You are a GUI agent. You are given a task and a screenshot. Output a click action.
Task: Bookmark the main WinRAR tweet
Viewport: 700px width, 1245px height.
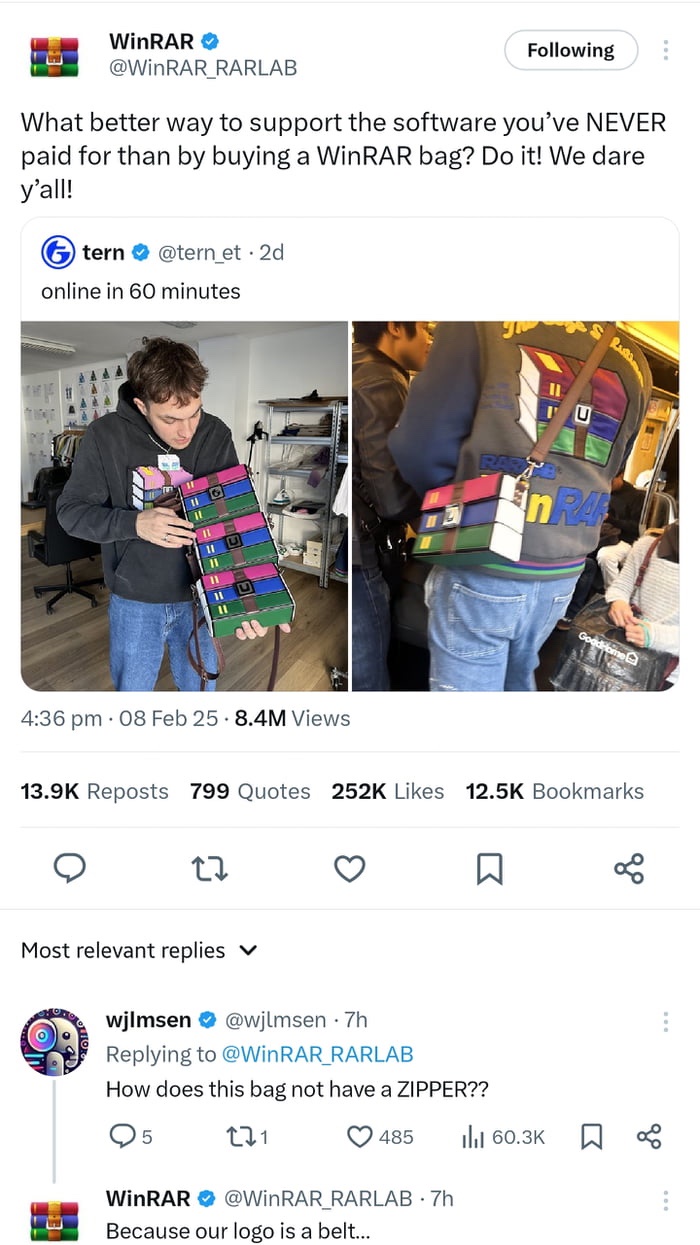(x=489, y=869)
